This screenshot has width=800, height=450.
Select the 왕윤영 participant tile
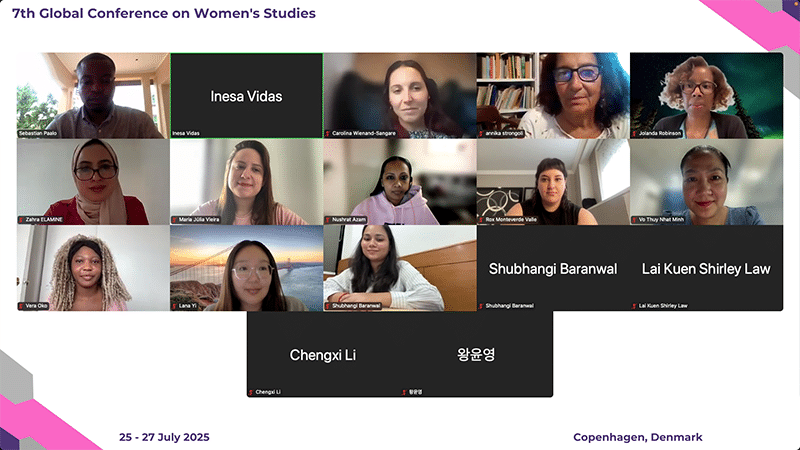(477, 354)
